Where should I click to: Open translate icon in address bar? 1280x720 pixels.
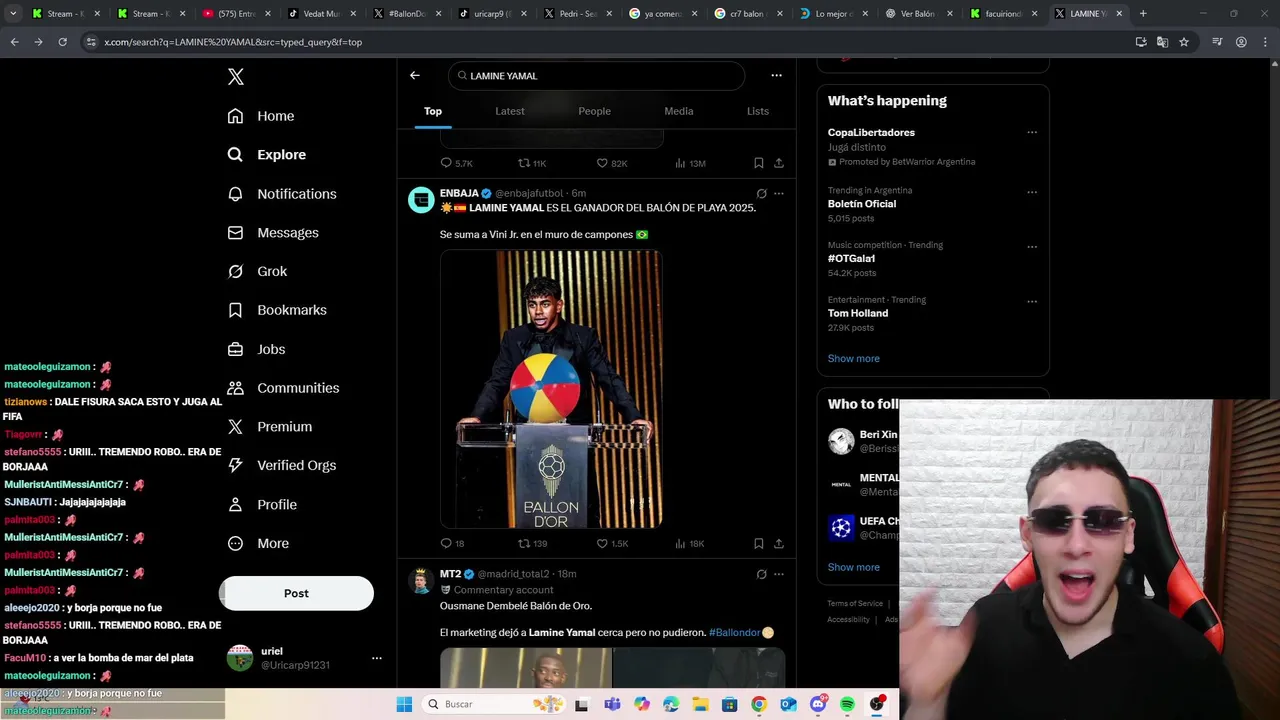(1162, 42)
